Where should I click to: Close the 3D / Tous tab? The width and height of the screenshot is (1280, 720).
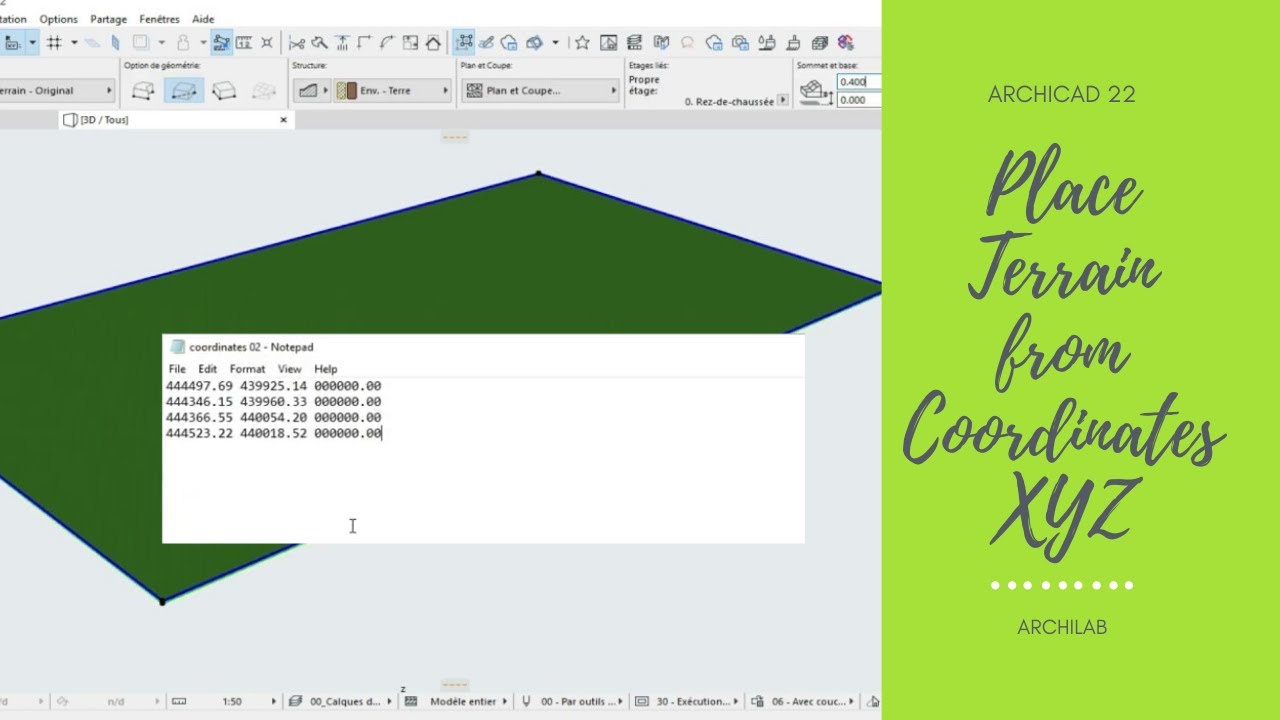tap(283, 120)
